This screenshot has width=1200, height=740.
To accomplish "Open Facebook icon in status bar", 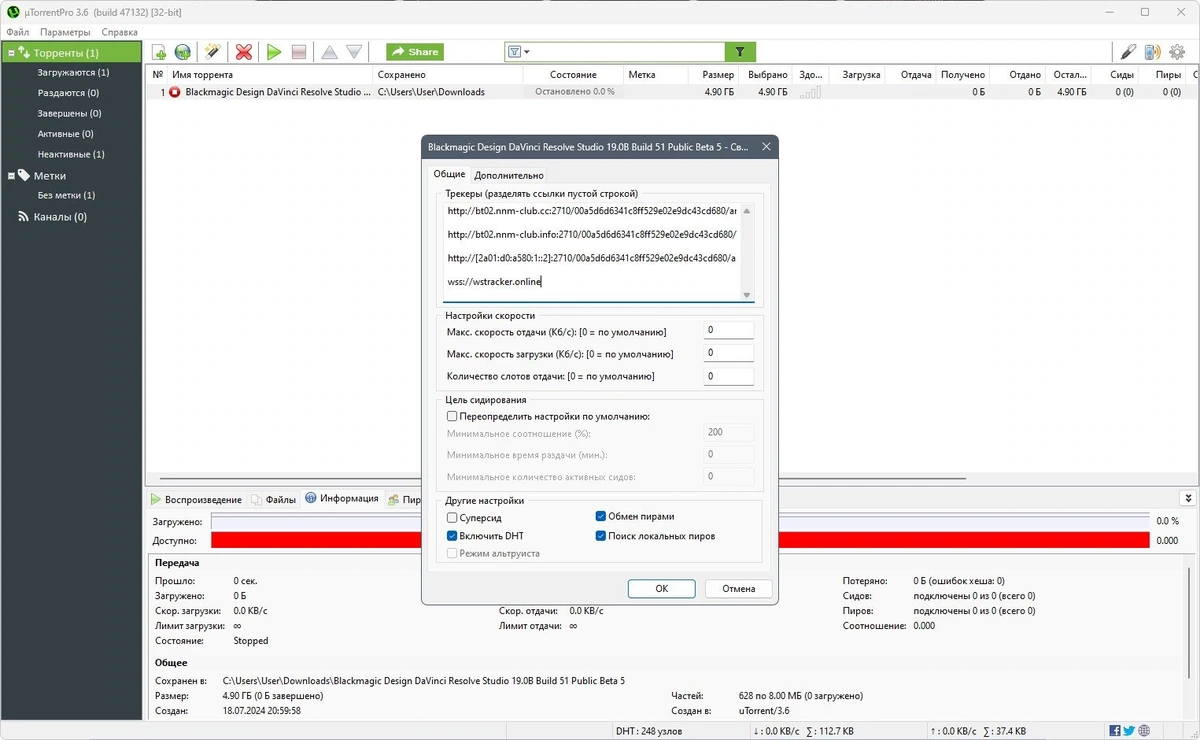I will [x=1114, y=731].
